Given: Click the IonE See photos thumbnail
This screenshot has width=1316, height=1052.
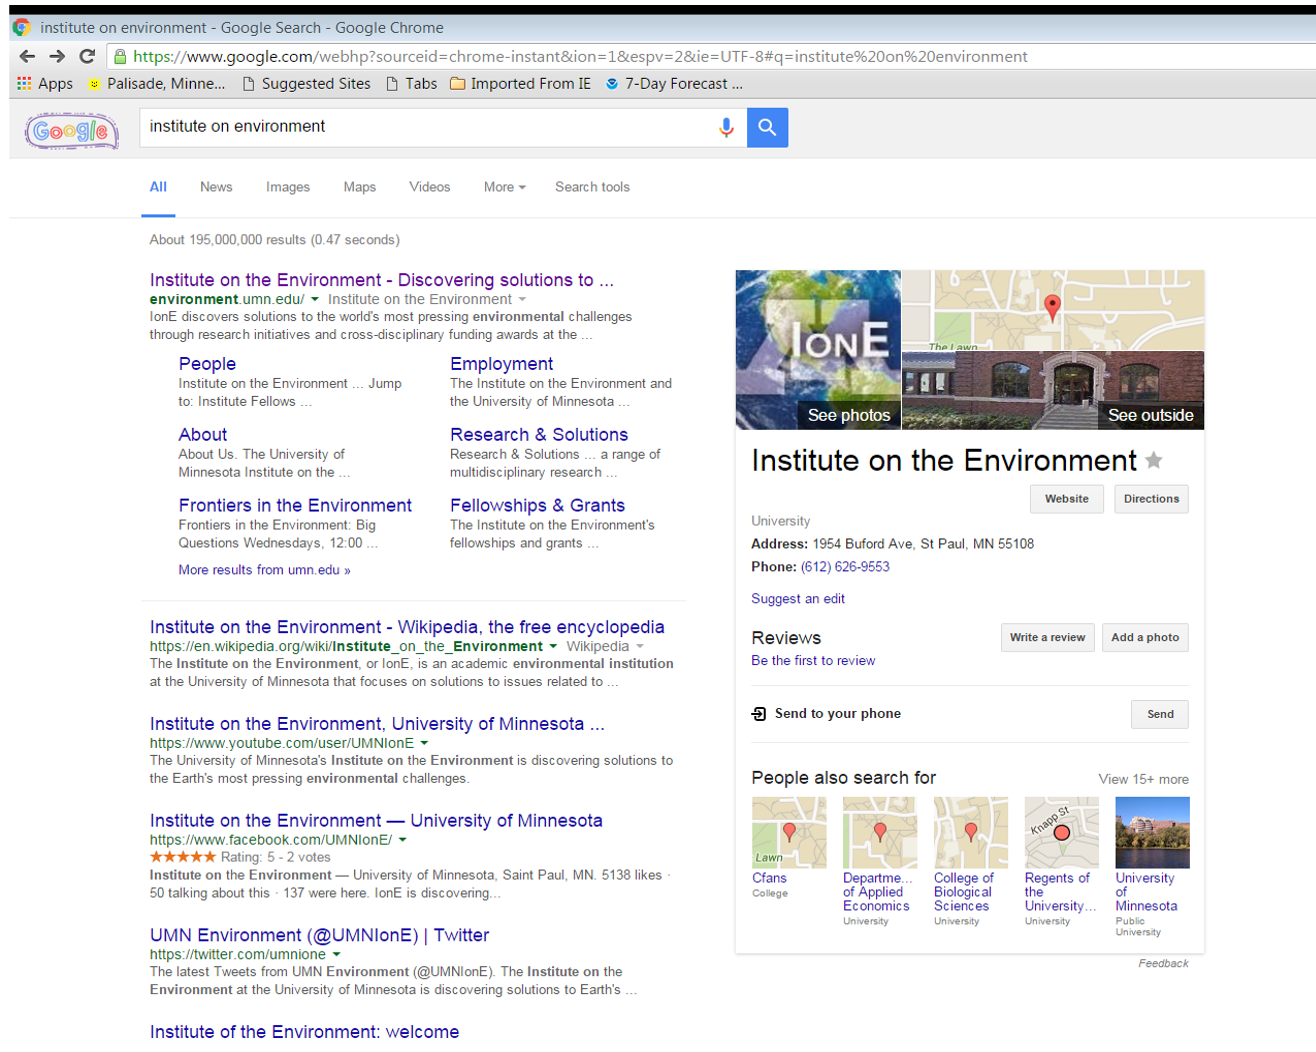Looking at the screenshot, I should click(818, 350).
